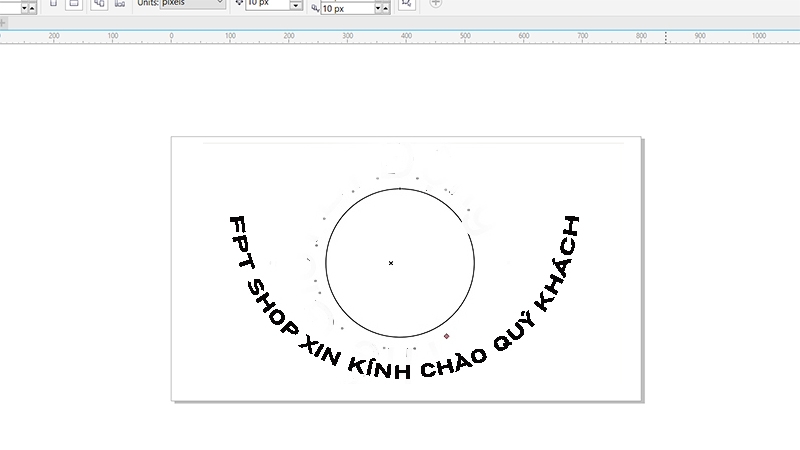Click the circle's center X marker
The image size is (800, 450).
tap(391, 263)
